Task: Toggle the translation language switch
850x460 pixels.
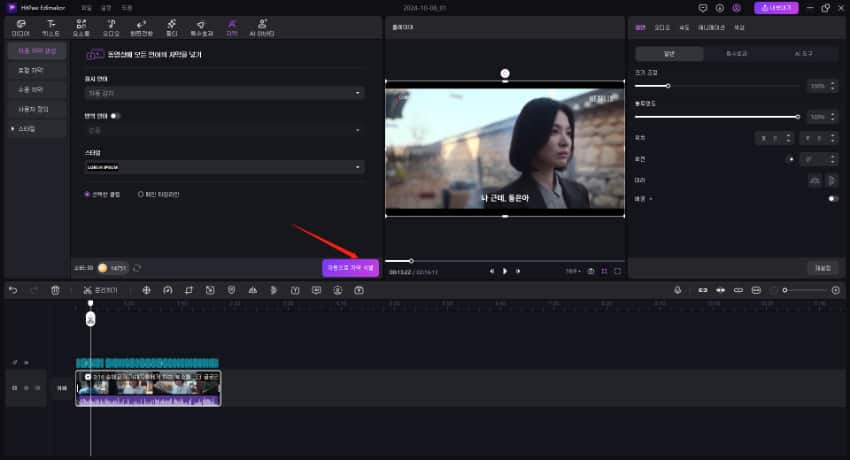Action: [x=116, y=116]
